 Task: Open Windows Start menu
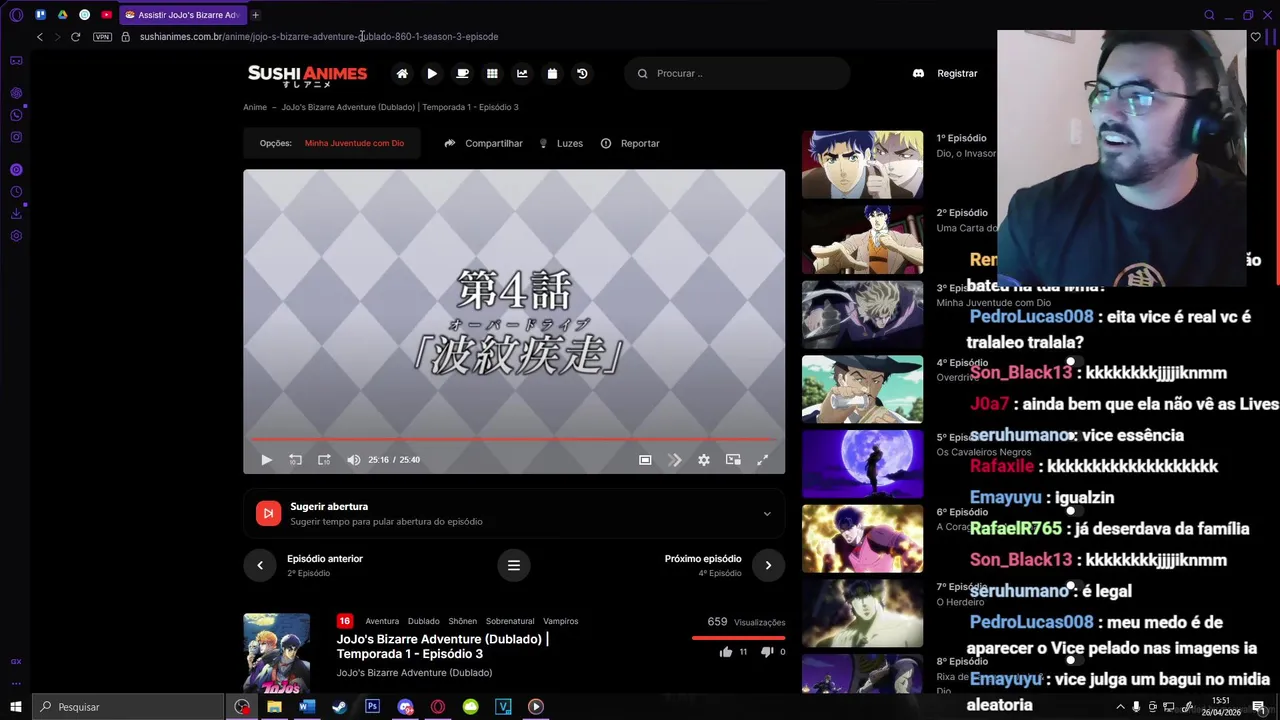pos(16,707)
